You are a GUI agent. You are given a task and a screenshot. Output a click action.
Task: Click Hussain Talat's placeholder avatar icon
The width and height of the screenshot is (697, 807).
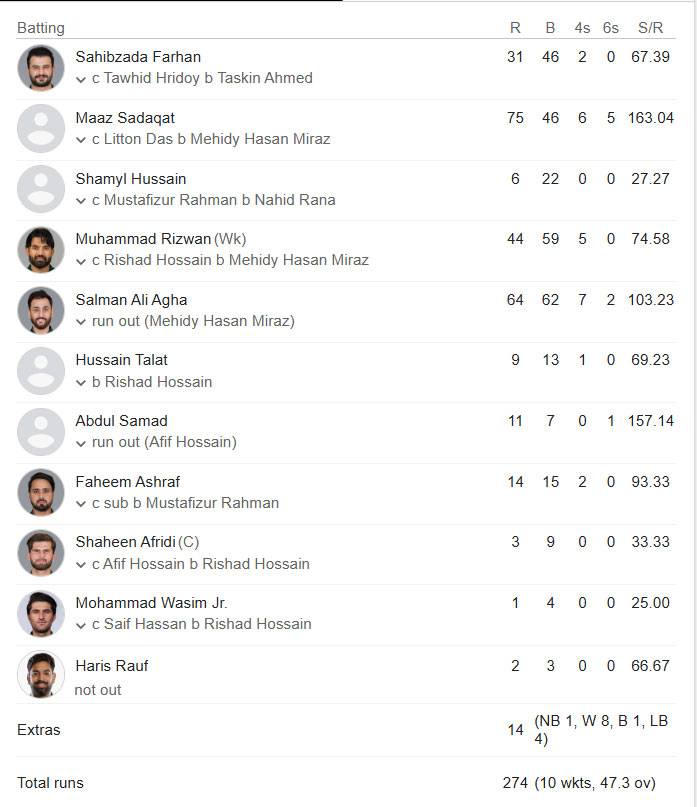pos(41,371)
